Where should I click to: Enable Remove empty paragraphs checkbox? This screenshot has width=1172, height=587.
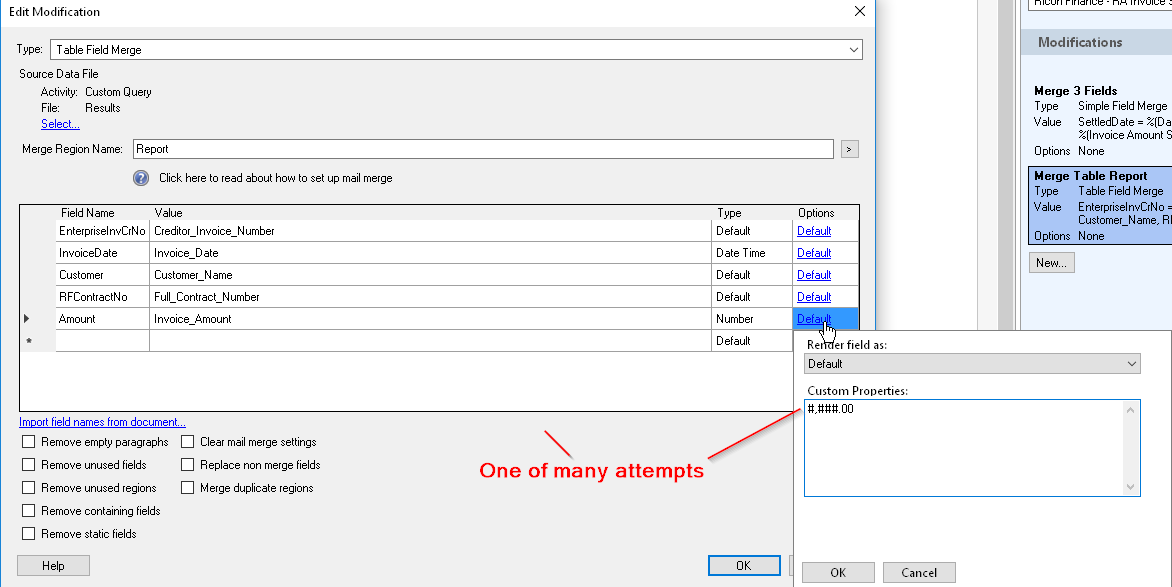coord(29,442)
